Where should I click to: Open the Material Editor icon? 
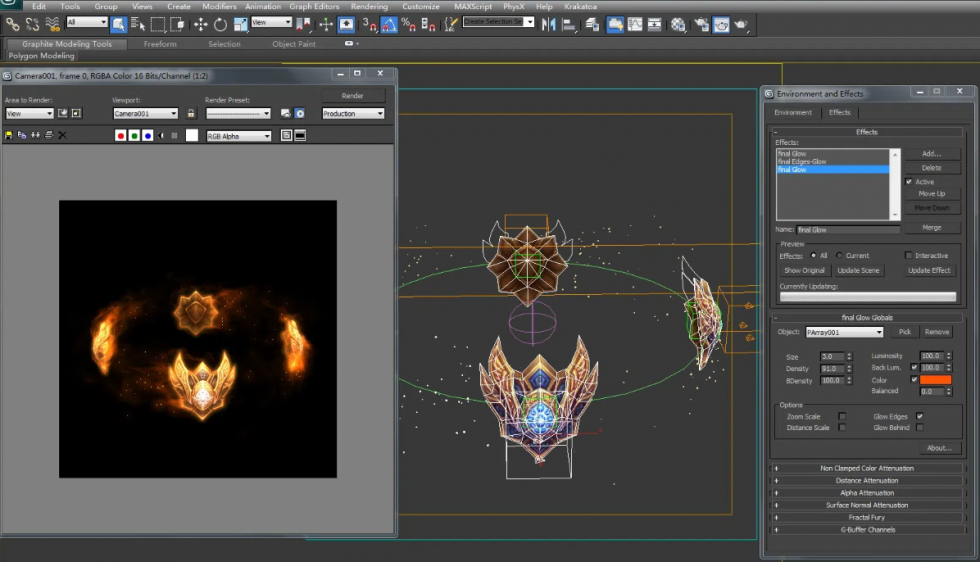(x=678, y=24)
